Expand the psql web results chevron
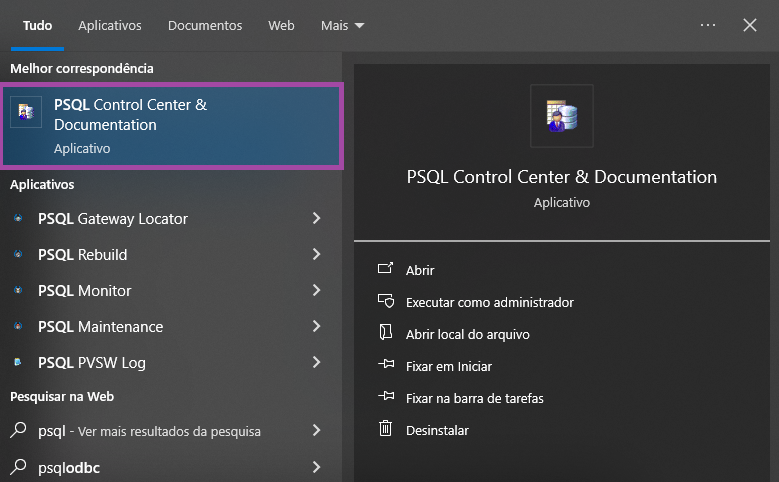Image resolution: width=779 pixels, height=482 pixels. point(316,430)
